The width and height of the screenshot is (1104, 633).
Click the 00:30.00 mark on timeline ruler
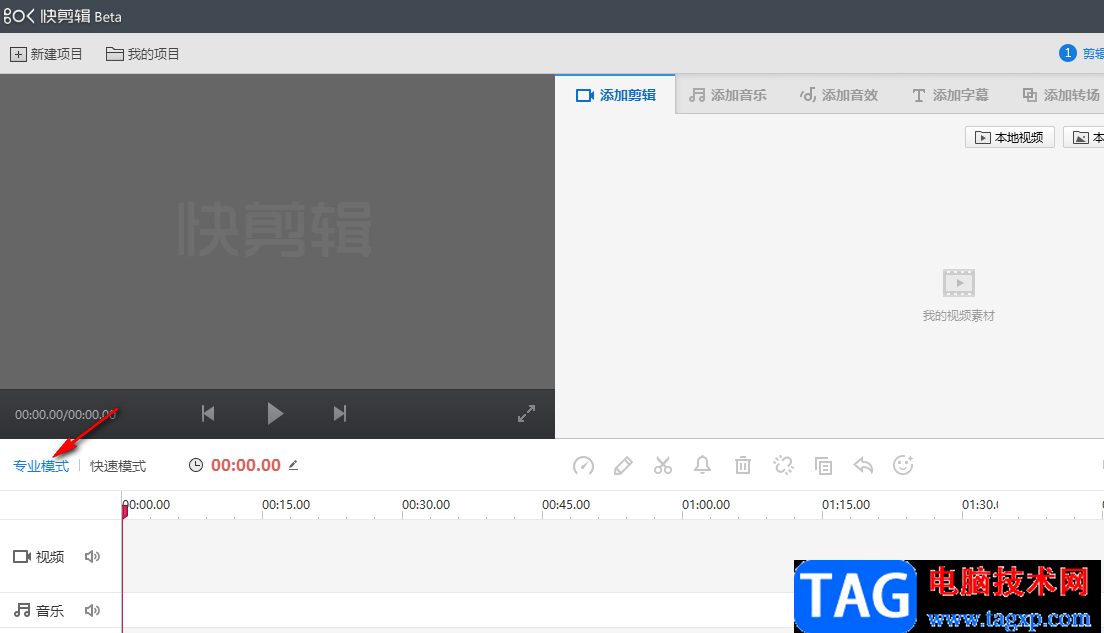click(426, 505)
